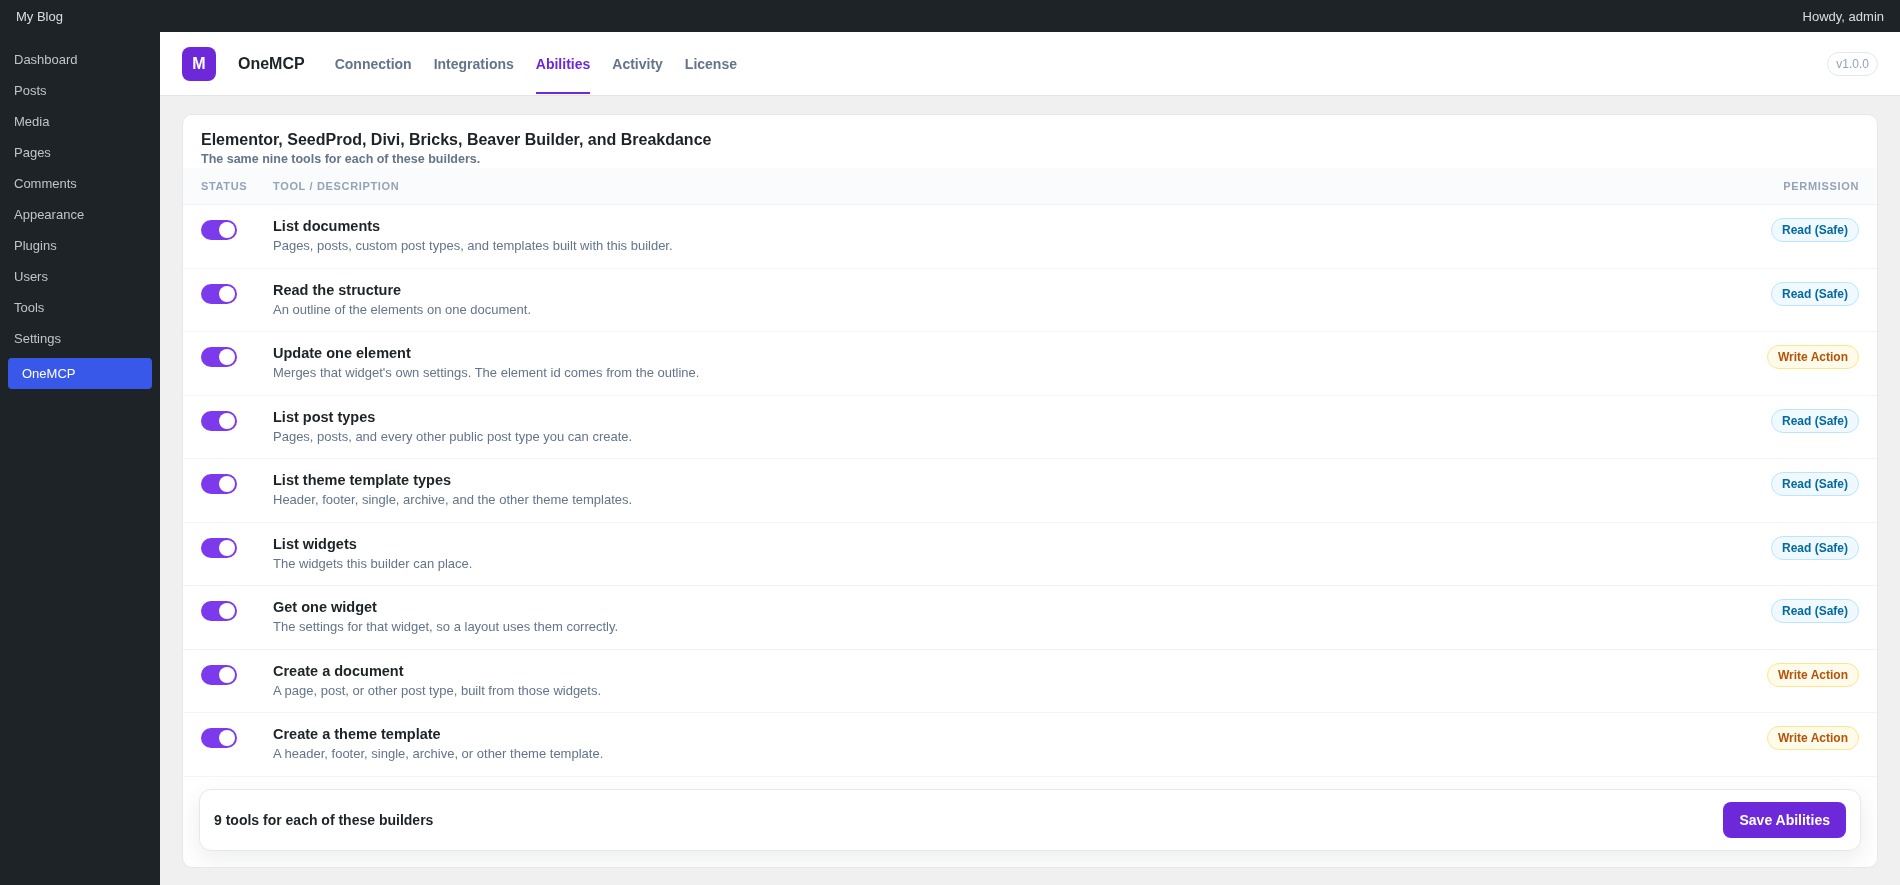Toggle the List post types switch
This screenshot has width=1900, height=885.
(219, 421)
